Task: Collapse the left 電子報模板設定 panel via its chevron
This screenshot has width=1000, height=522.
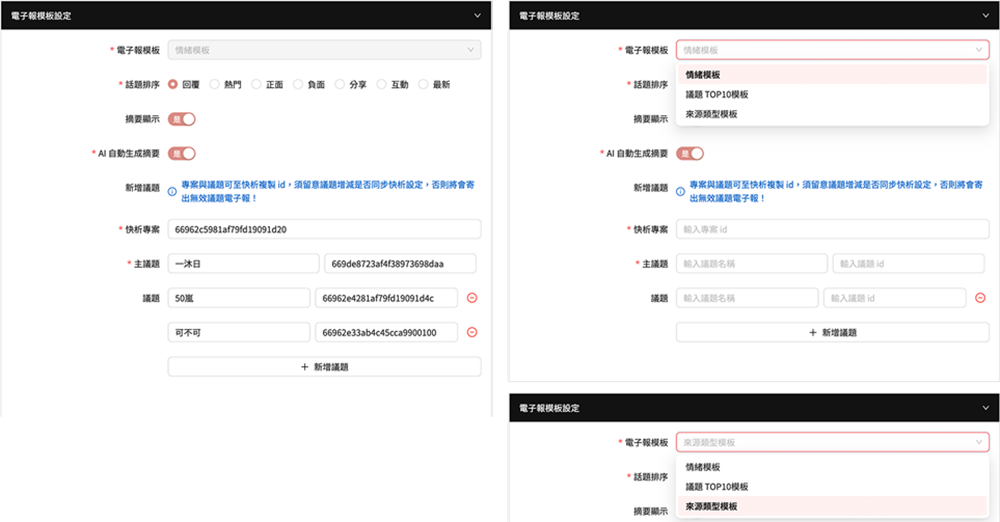Action: (x=478, y=16)
